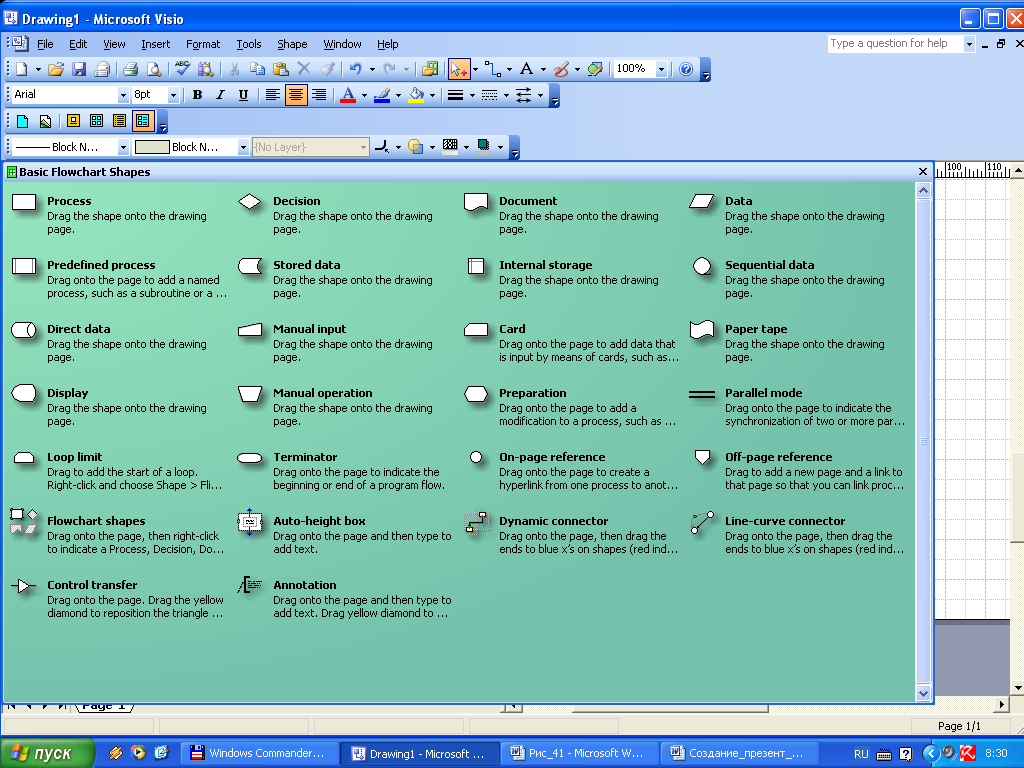Viewport: 1024px width, 768px height.
Task: Switch to Windows Commander taskbar button
Action: click(x=259, y=754)
